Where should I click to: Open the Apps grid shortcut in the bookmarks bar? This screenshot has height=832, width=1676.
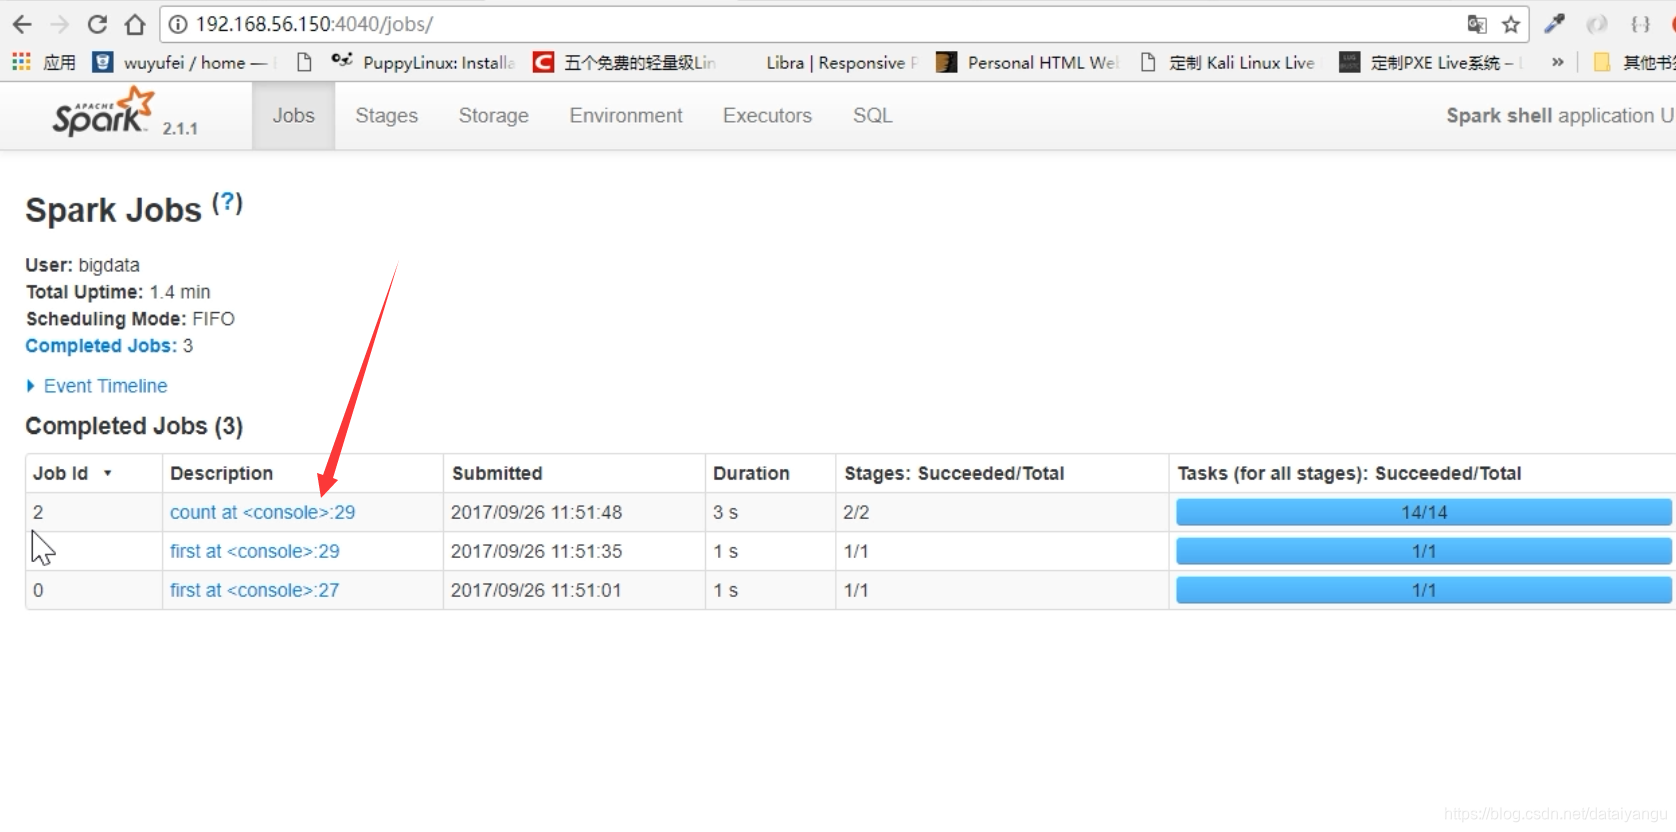pyautogui.click(x=44, y=62)
